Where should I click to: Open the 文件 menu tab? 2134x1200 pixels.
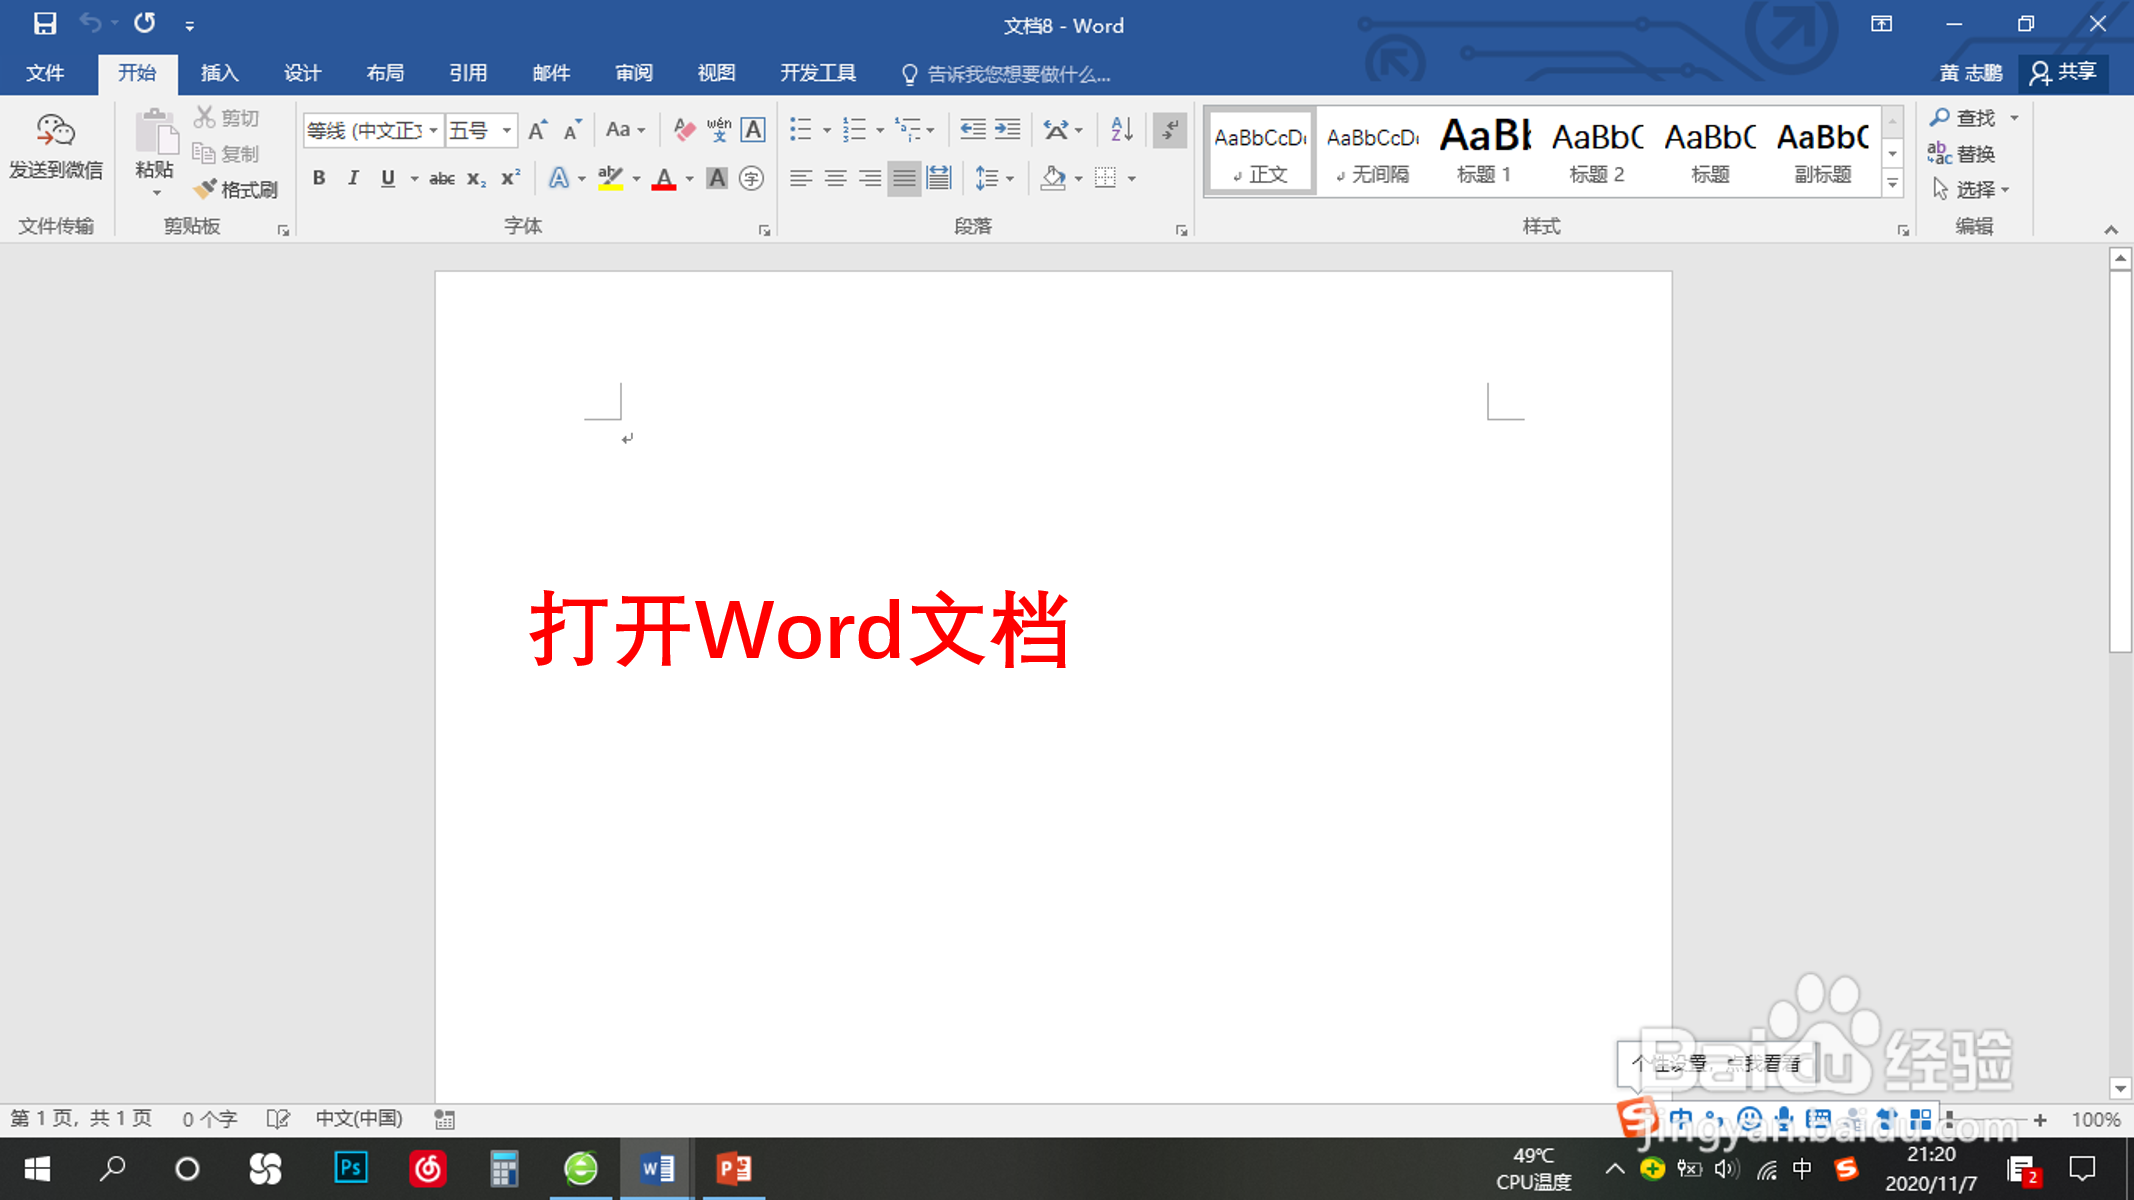point(45,73)
